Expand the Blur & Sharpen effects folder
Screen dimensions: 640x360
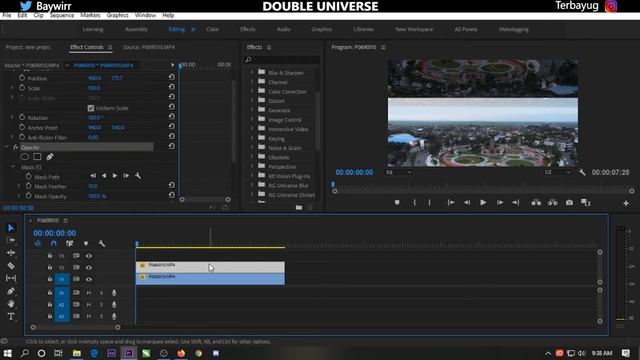pos(252,72)
